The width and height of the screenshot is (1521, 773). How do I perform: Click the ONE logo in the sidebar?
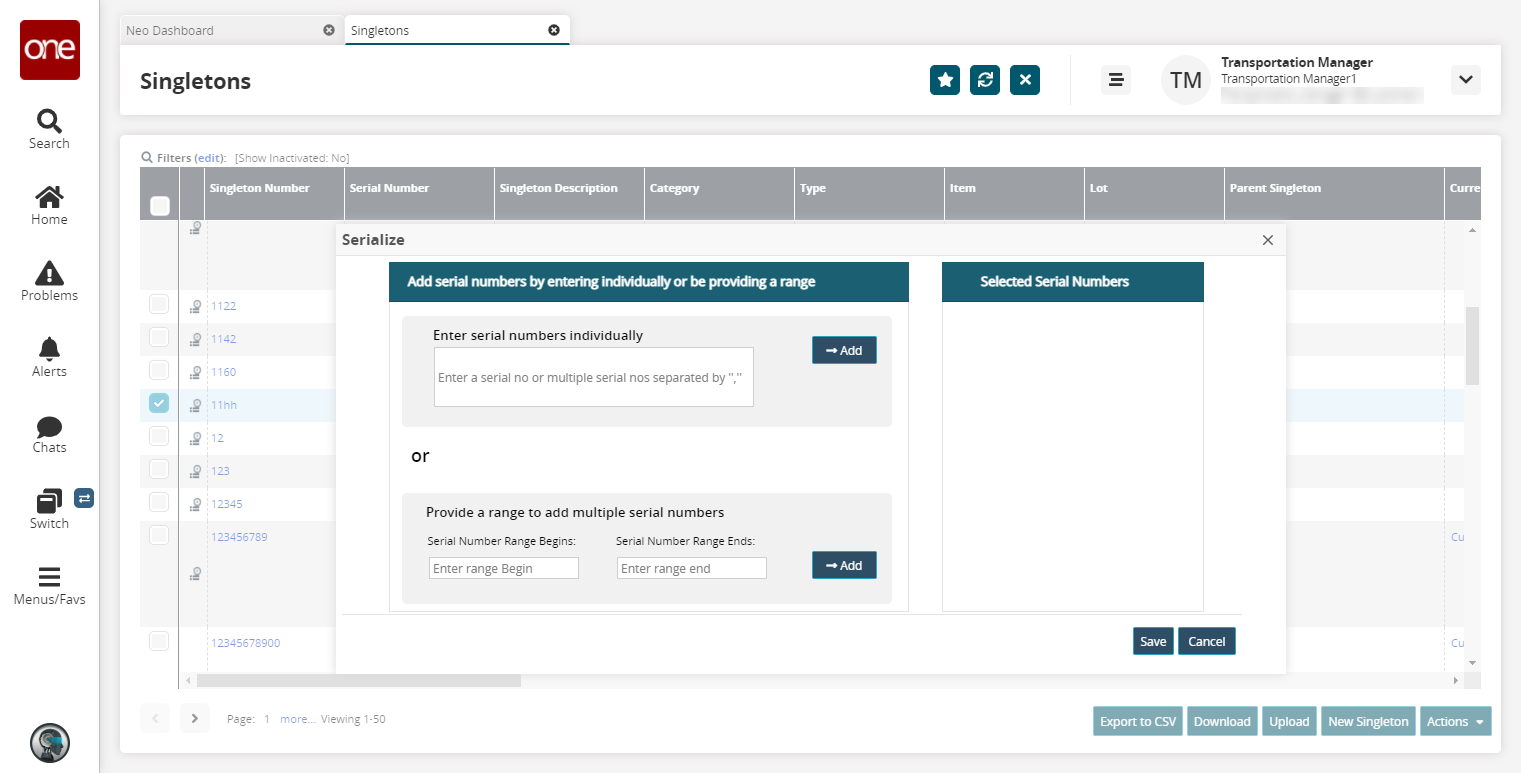50,49
